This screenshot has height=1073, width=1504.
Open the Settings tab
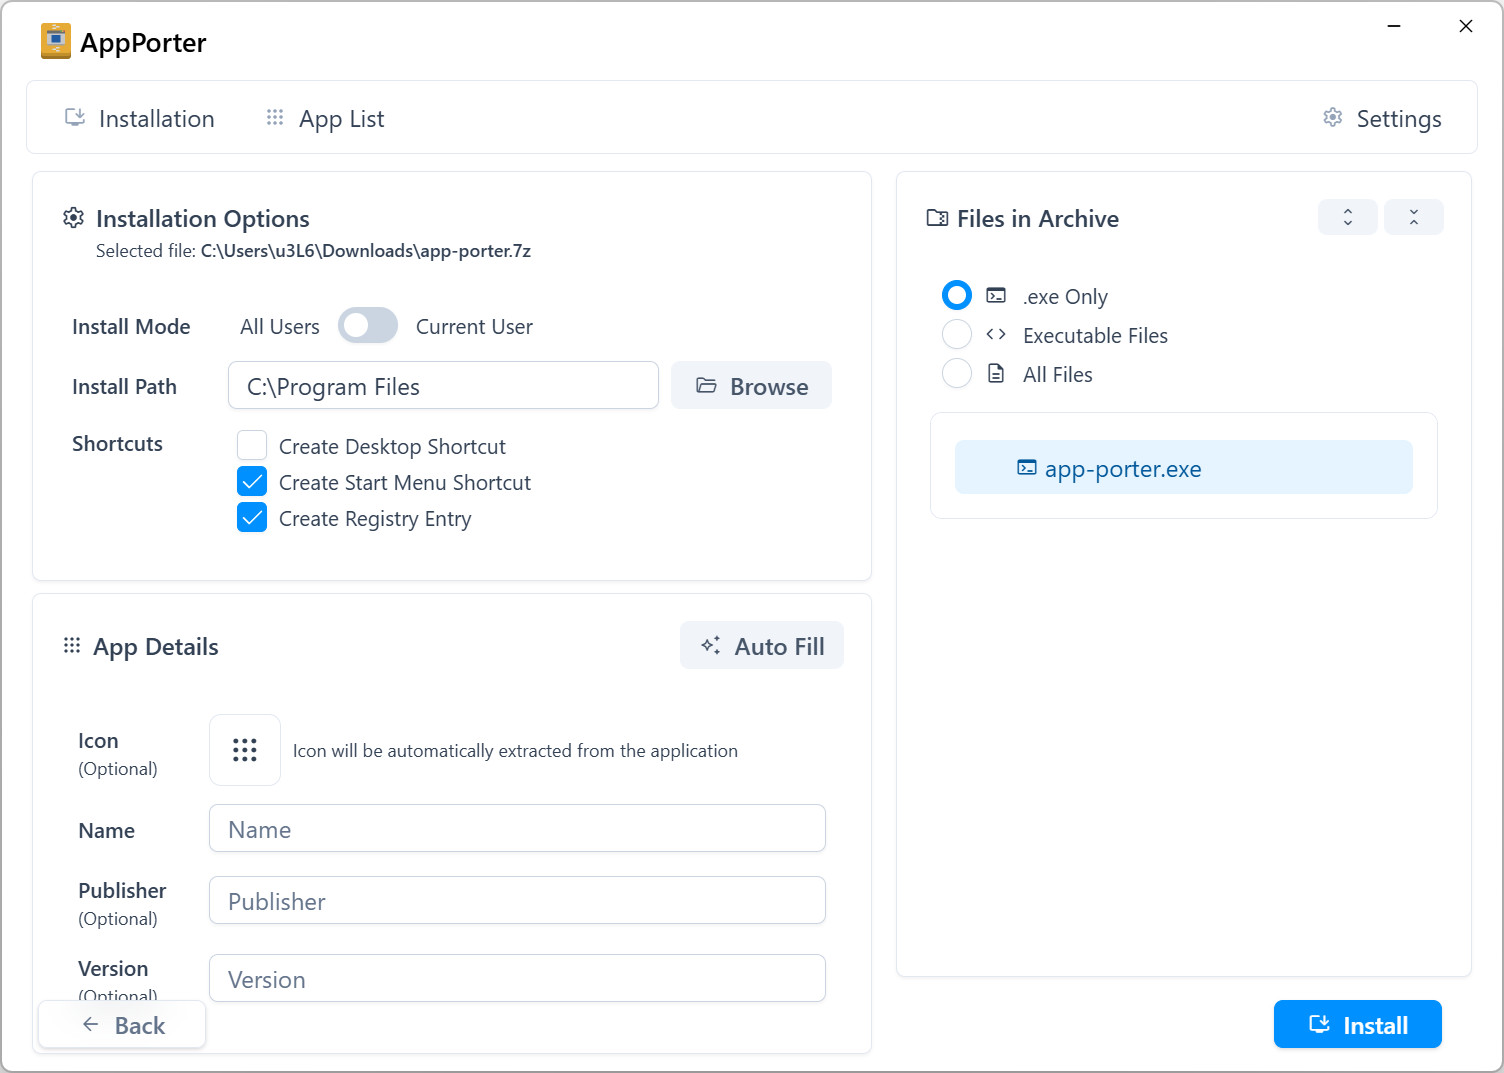1382,118
